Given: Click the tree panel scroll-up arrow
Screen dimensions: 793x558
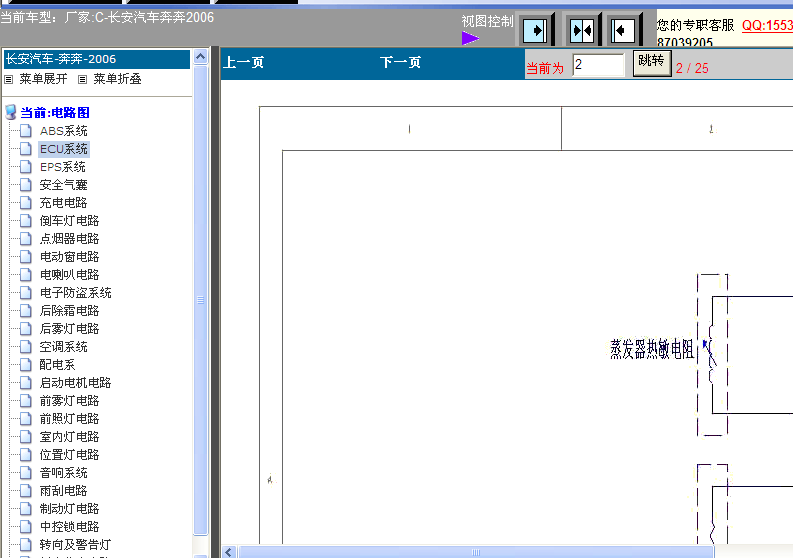Looking at the screenshot, I should tap(201, 57).
